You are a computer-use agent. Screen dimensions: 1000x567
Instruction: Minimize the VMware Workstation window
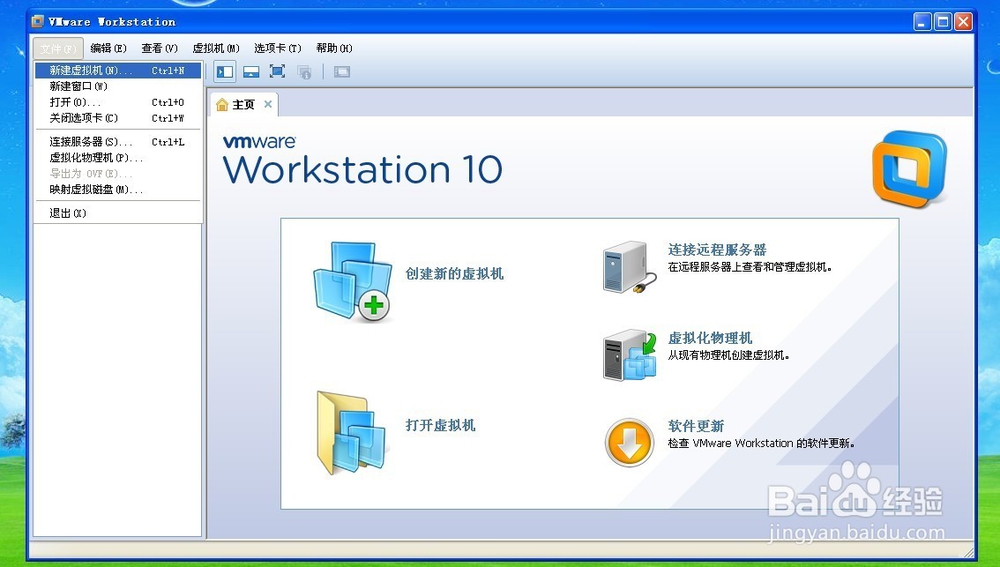(922, 22)
